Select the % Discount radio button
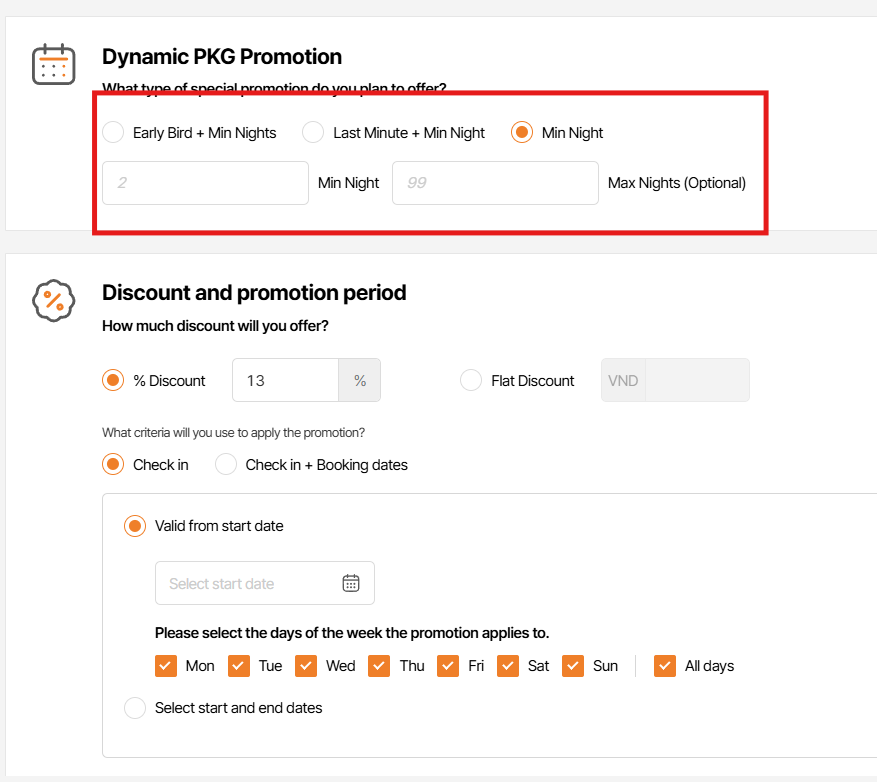 pyautogui.click(x=114, y=380)
